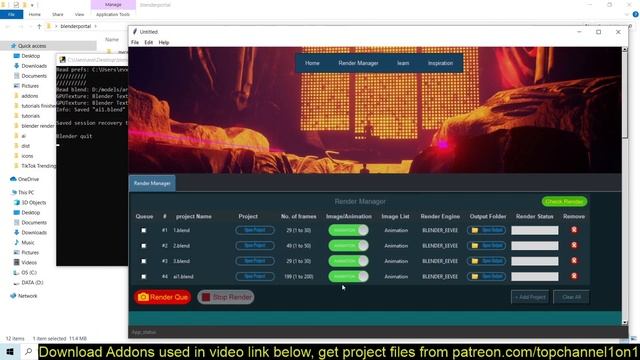The height and width of the screenshot is (360, 640).
Task: Click the Check Render button
Action: point(564,202)
